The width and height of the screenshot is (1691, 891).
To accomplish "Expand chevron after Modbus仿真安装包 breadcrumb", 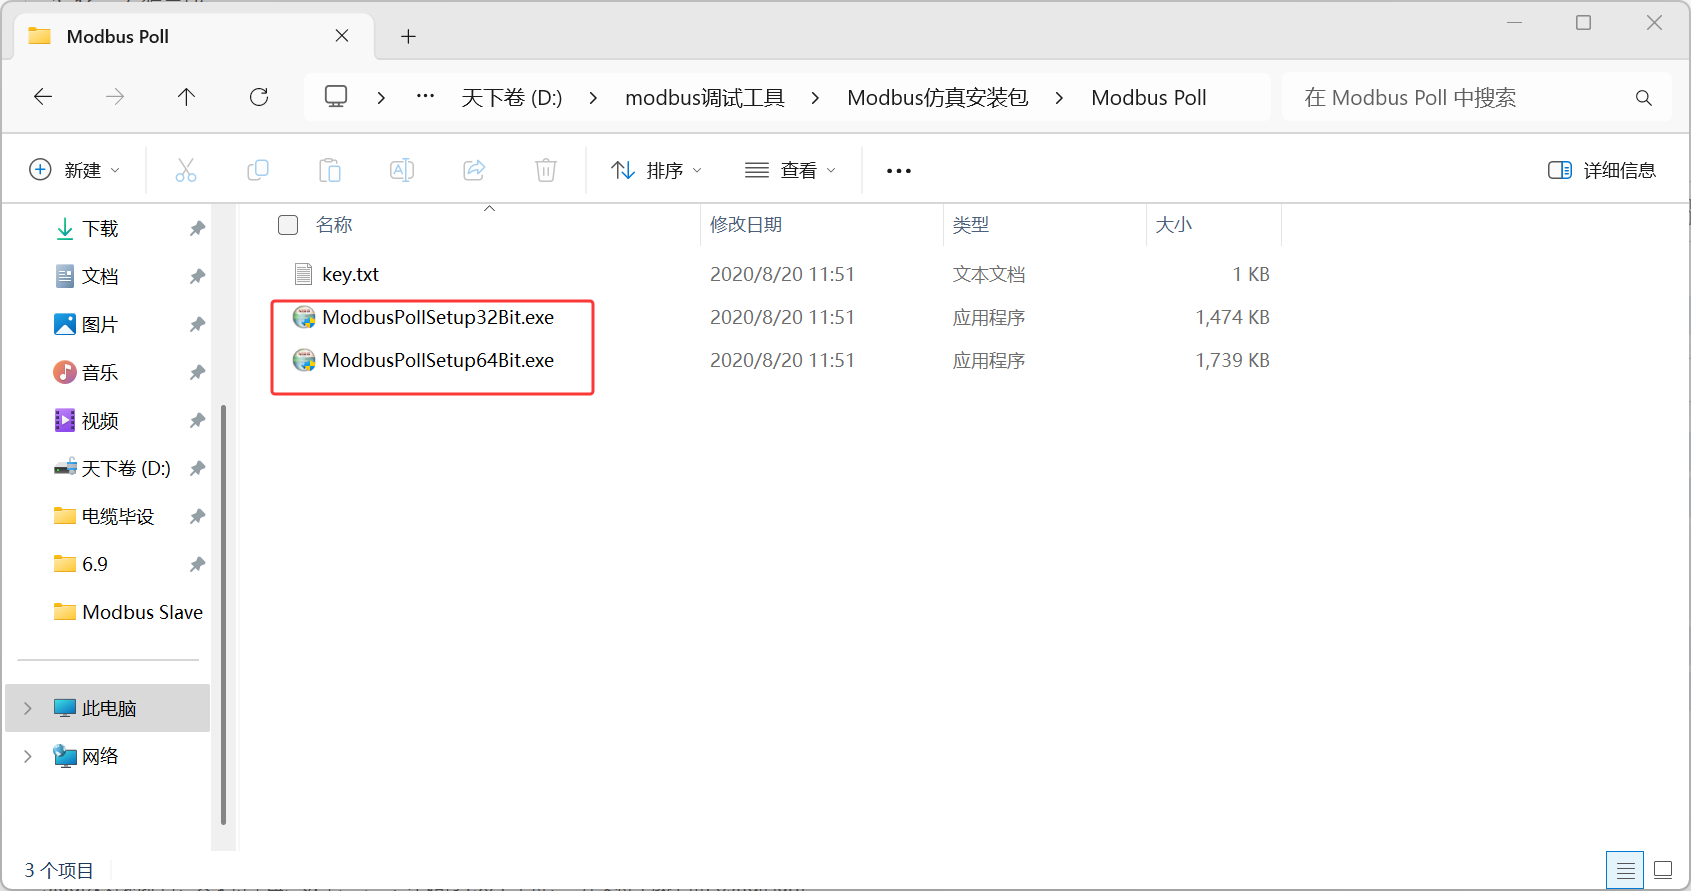I will coord(1059,98).
